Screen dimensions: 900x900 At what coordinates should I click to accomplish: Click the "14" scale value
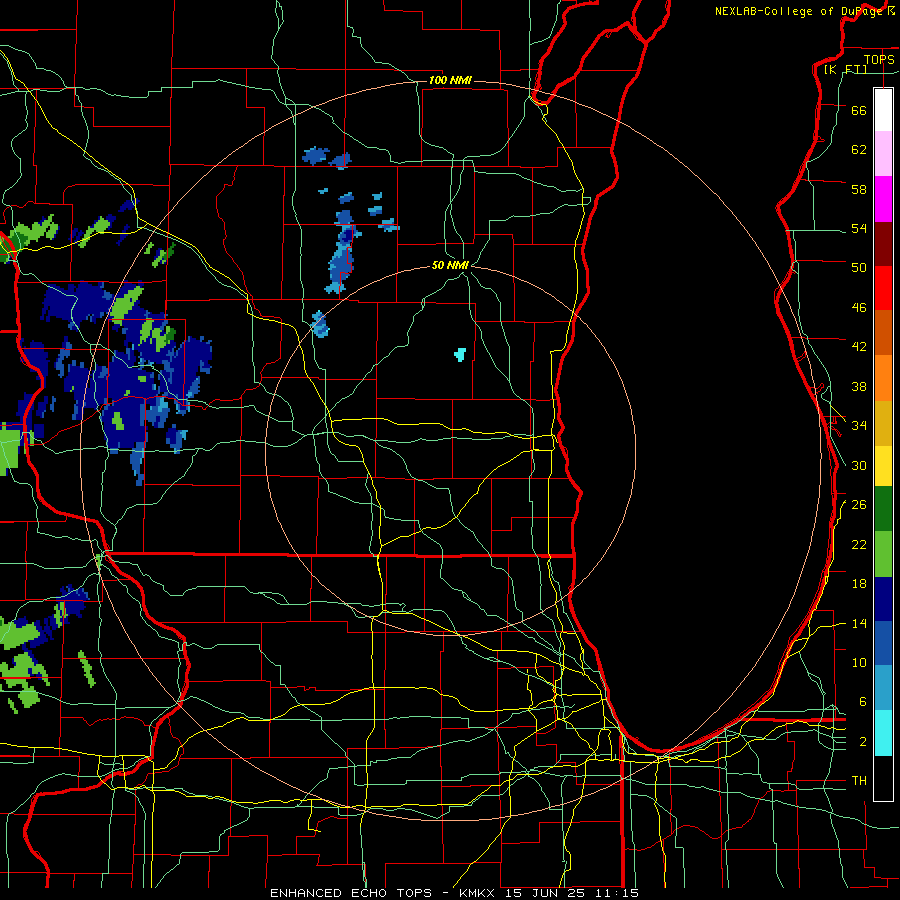pos(859,623)
